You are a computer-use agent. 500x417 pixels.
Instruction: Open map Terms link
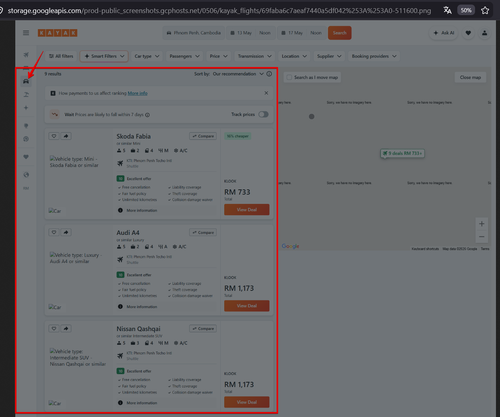485,249
